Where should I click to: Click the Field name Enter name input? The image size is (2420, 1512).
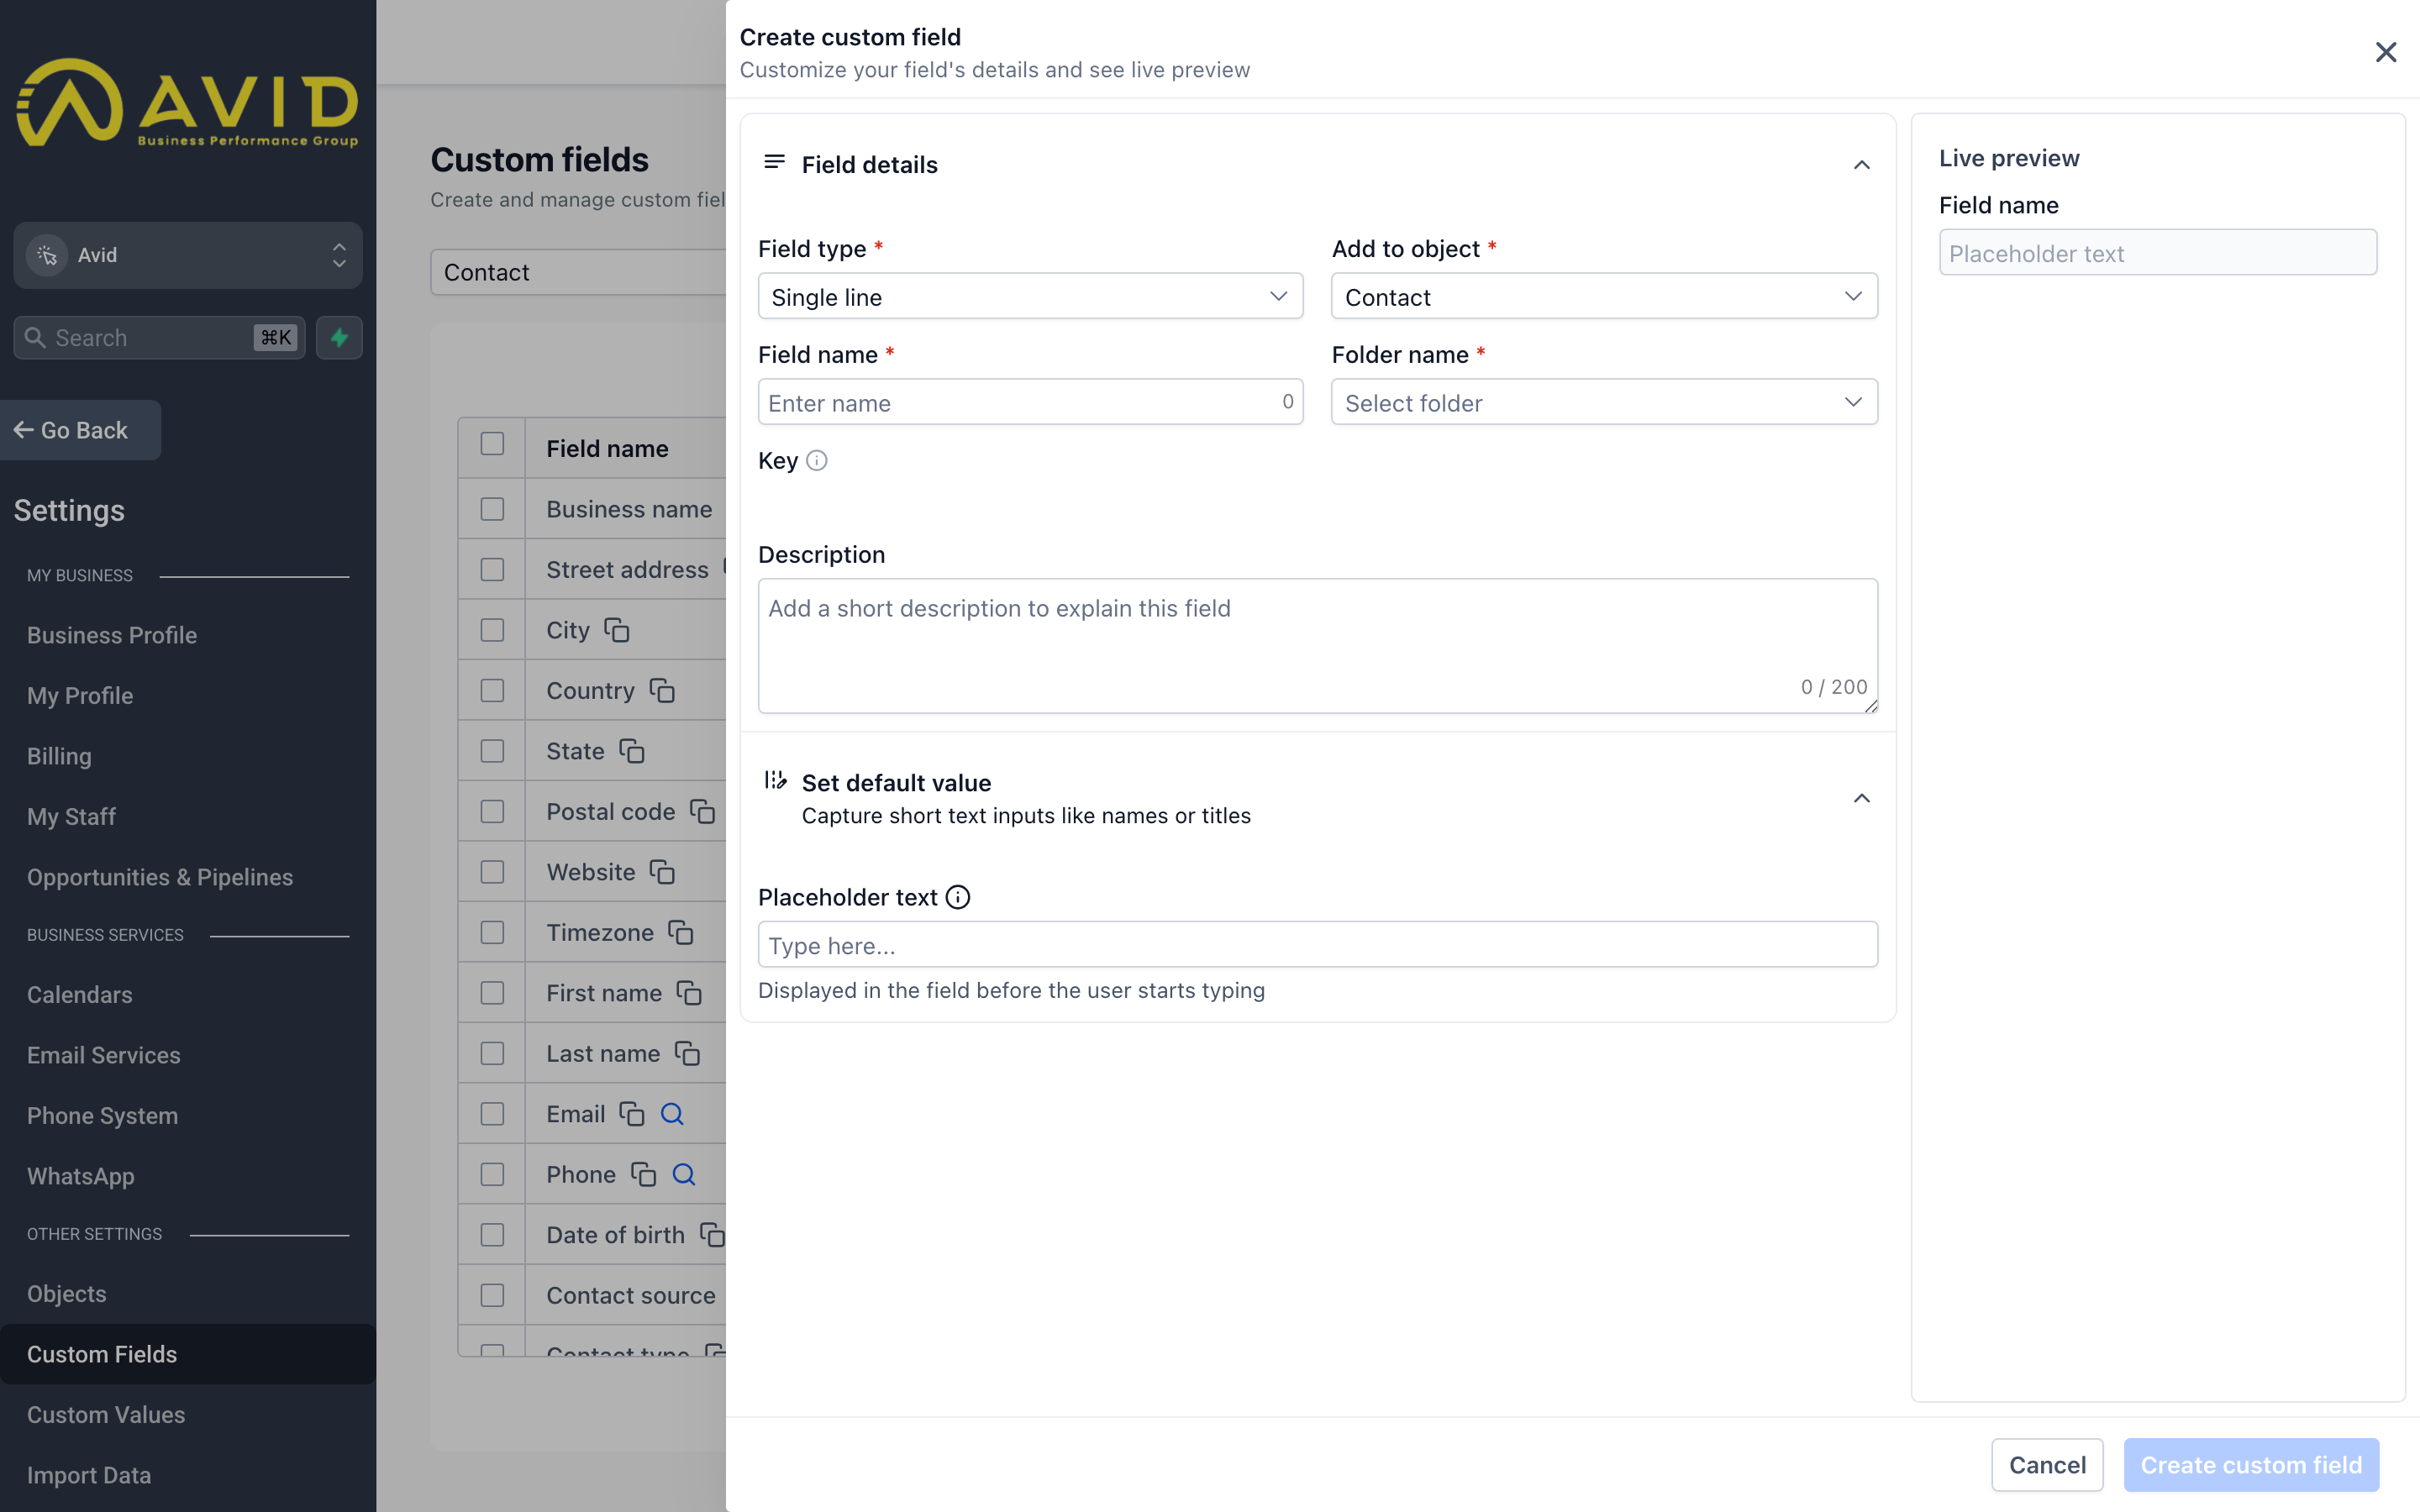(x=1030, y=402)
